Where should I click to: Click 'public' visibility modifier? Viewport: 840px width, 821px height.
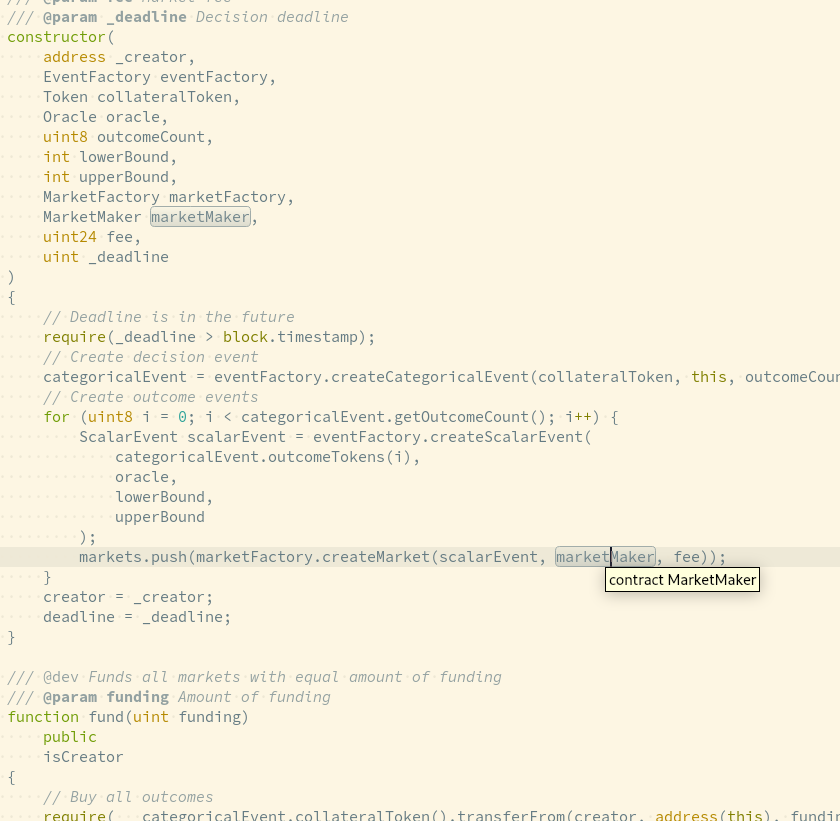[70, 737]
